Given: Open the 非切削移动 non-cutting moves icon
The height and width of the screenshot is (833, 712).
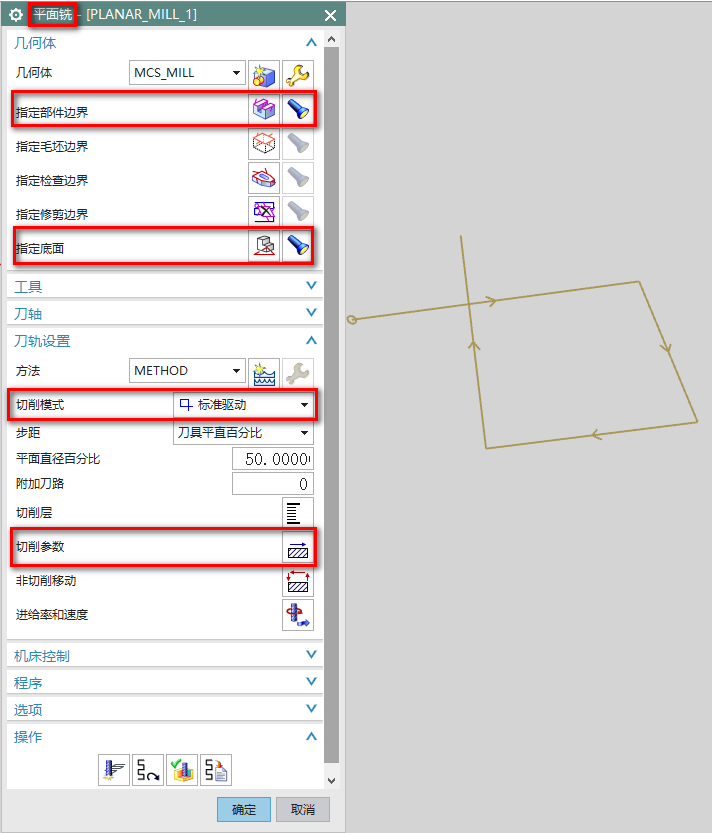Looking at the screenshot, I should [x=298, y=581].
